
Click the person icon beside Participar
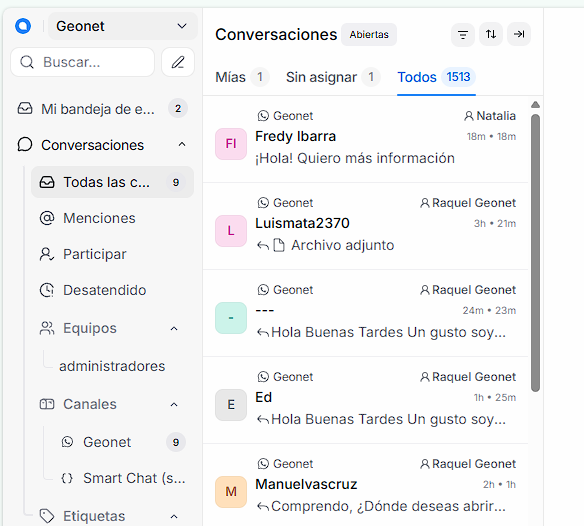pyautogui.click(x=47, y=254)
